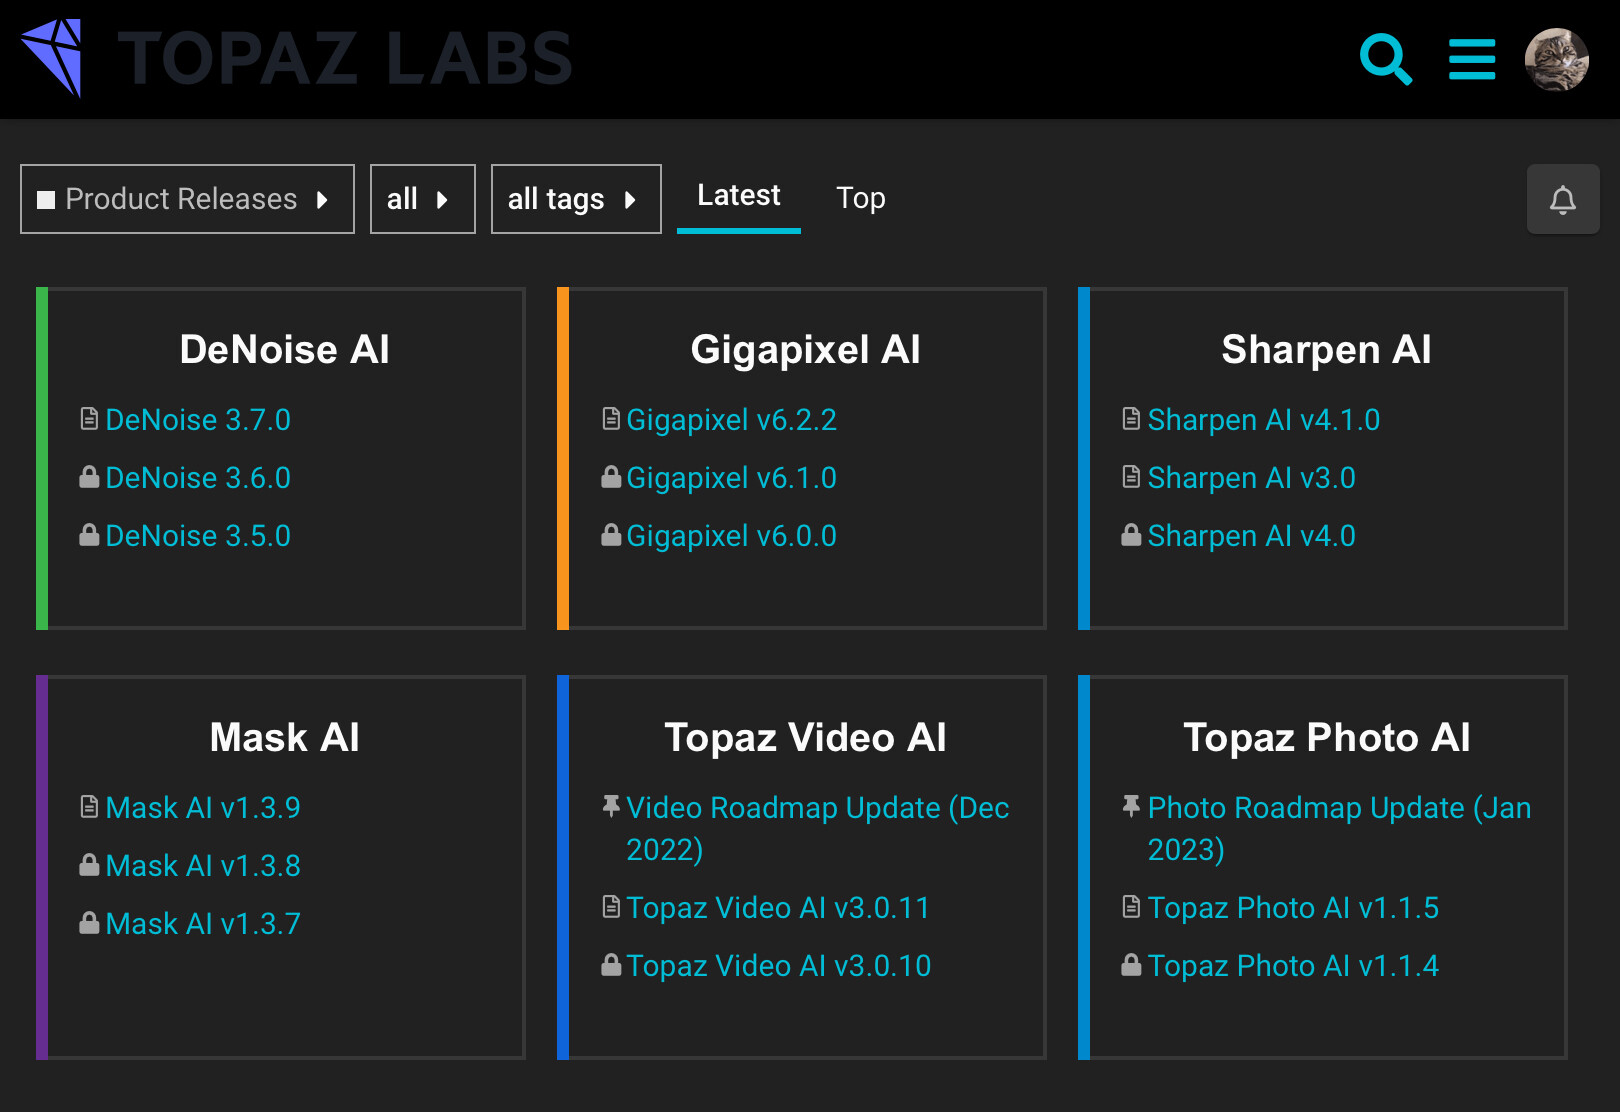Expand the 'all tags' filter dropdown

pos(576,199)
